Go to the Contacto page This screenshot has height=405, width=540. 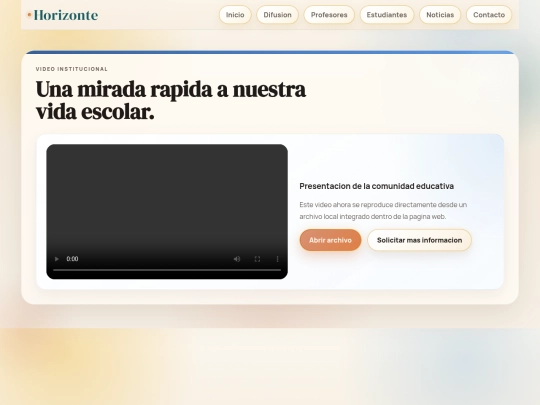(x=489, y=15)
